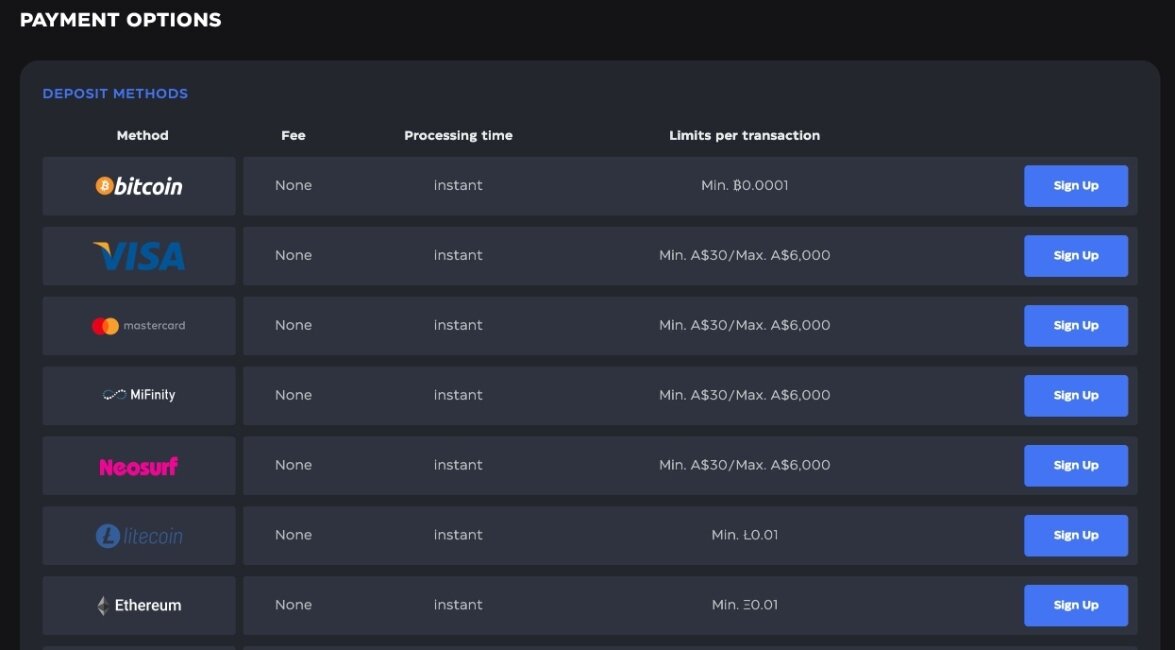
Task: Click the Mastercard row fee None
Action: [x=293, y=325]
